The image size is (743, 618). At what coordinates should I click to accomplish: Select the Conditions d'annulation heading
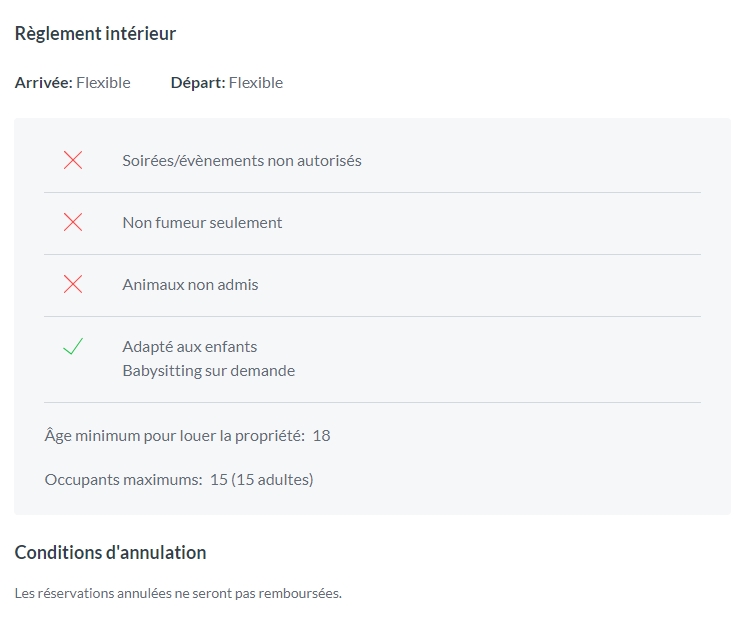tap(110, 553)
